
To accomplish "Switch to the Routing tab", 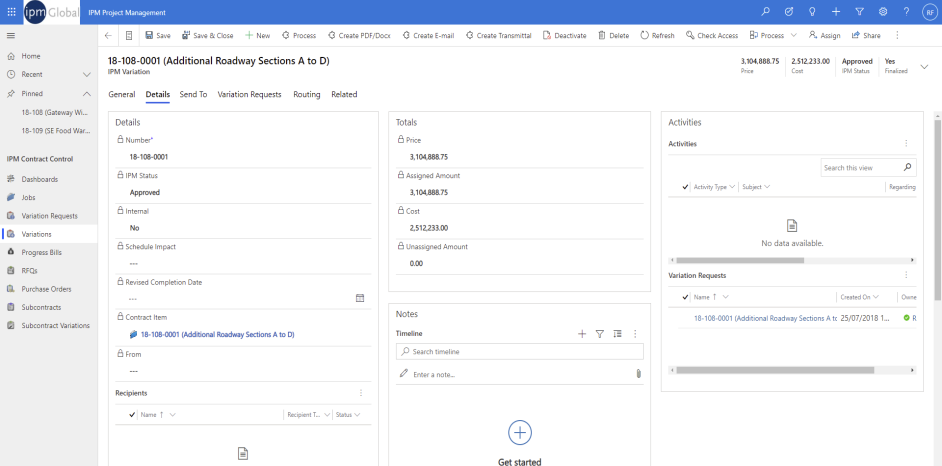I will coord(306,94).
